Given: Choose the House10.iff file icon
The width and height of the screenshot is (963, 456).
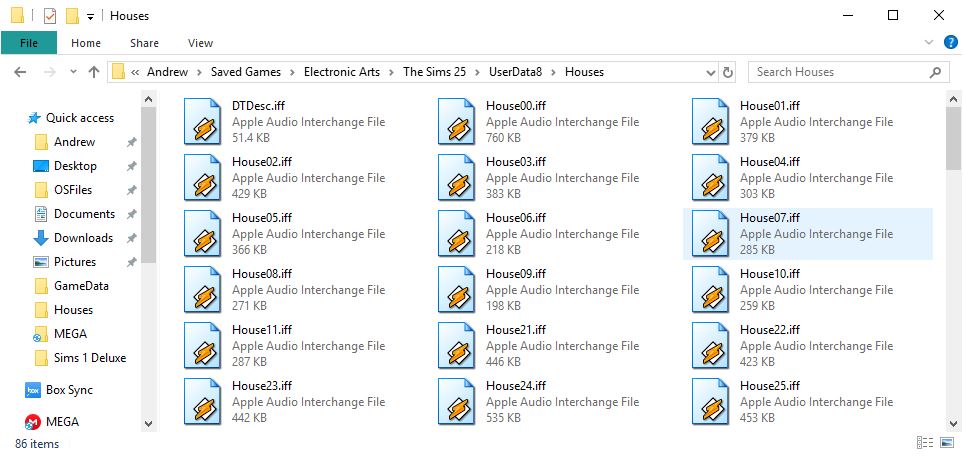Looking at the screenshot, I should point(711,289).
